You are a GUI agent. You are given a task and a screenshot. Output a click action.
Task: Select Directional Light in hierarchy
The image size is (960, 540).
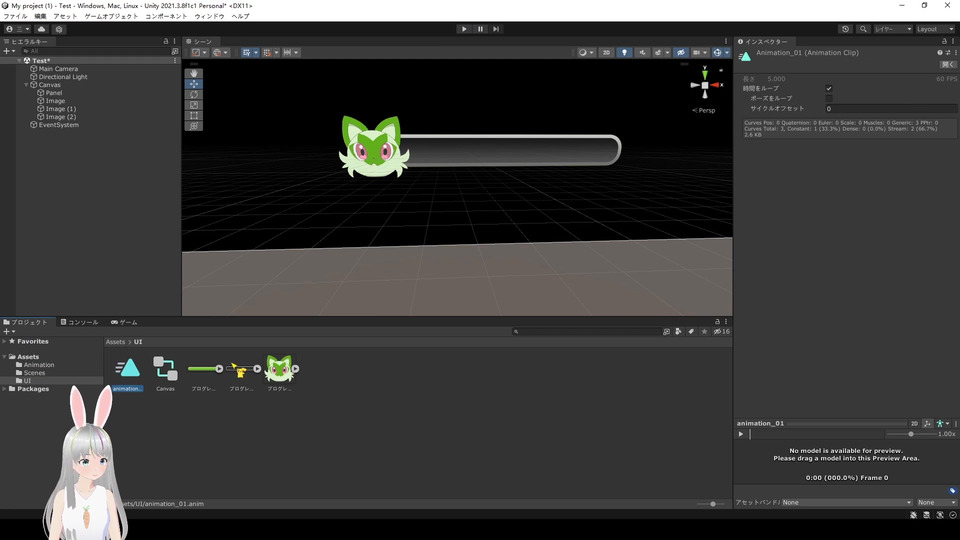pos(63,77)
